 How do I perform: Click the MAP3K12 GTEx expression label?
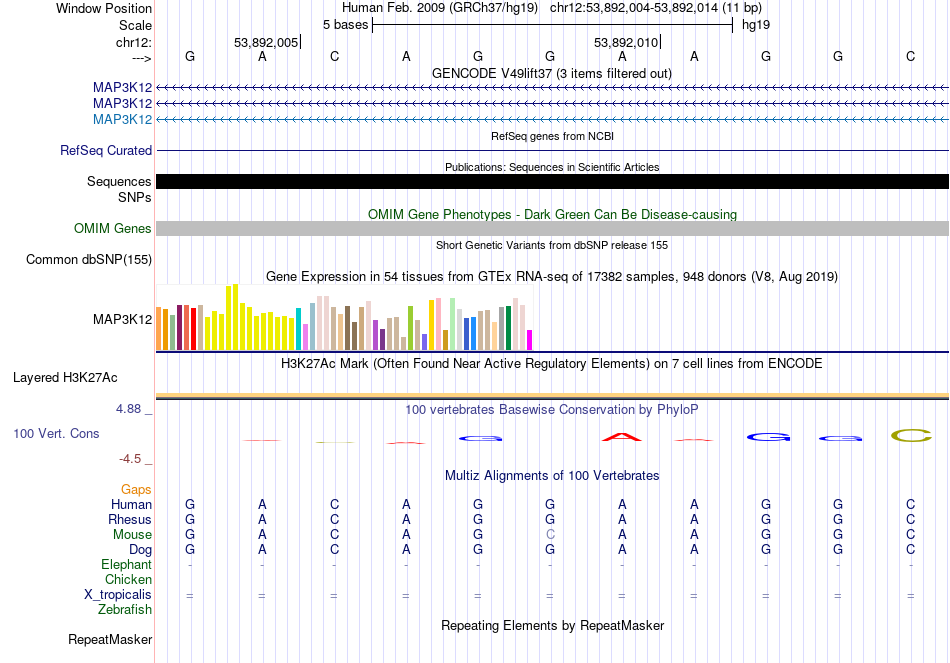point(122,319)
